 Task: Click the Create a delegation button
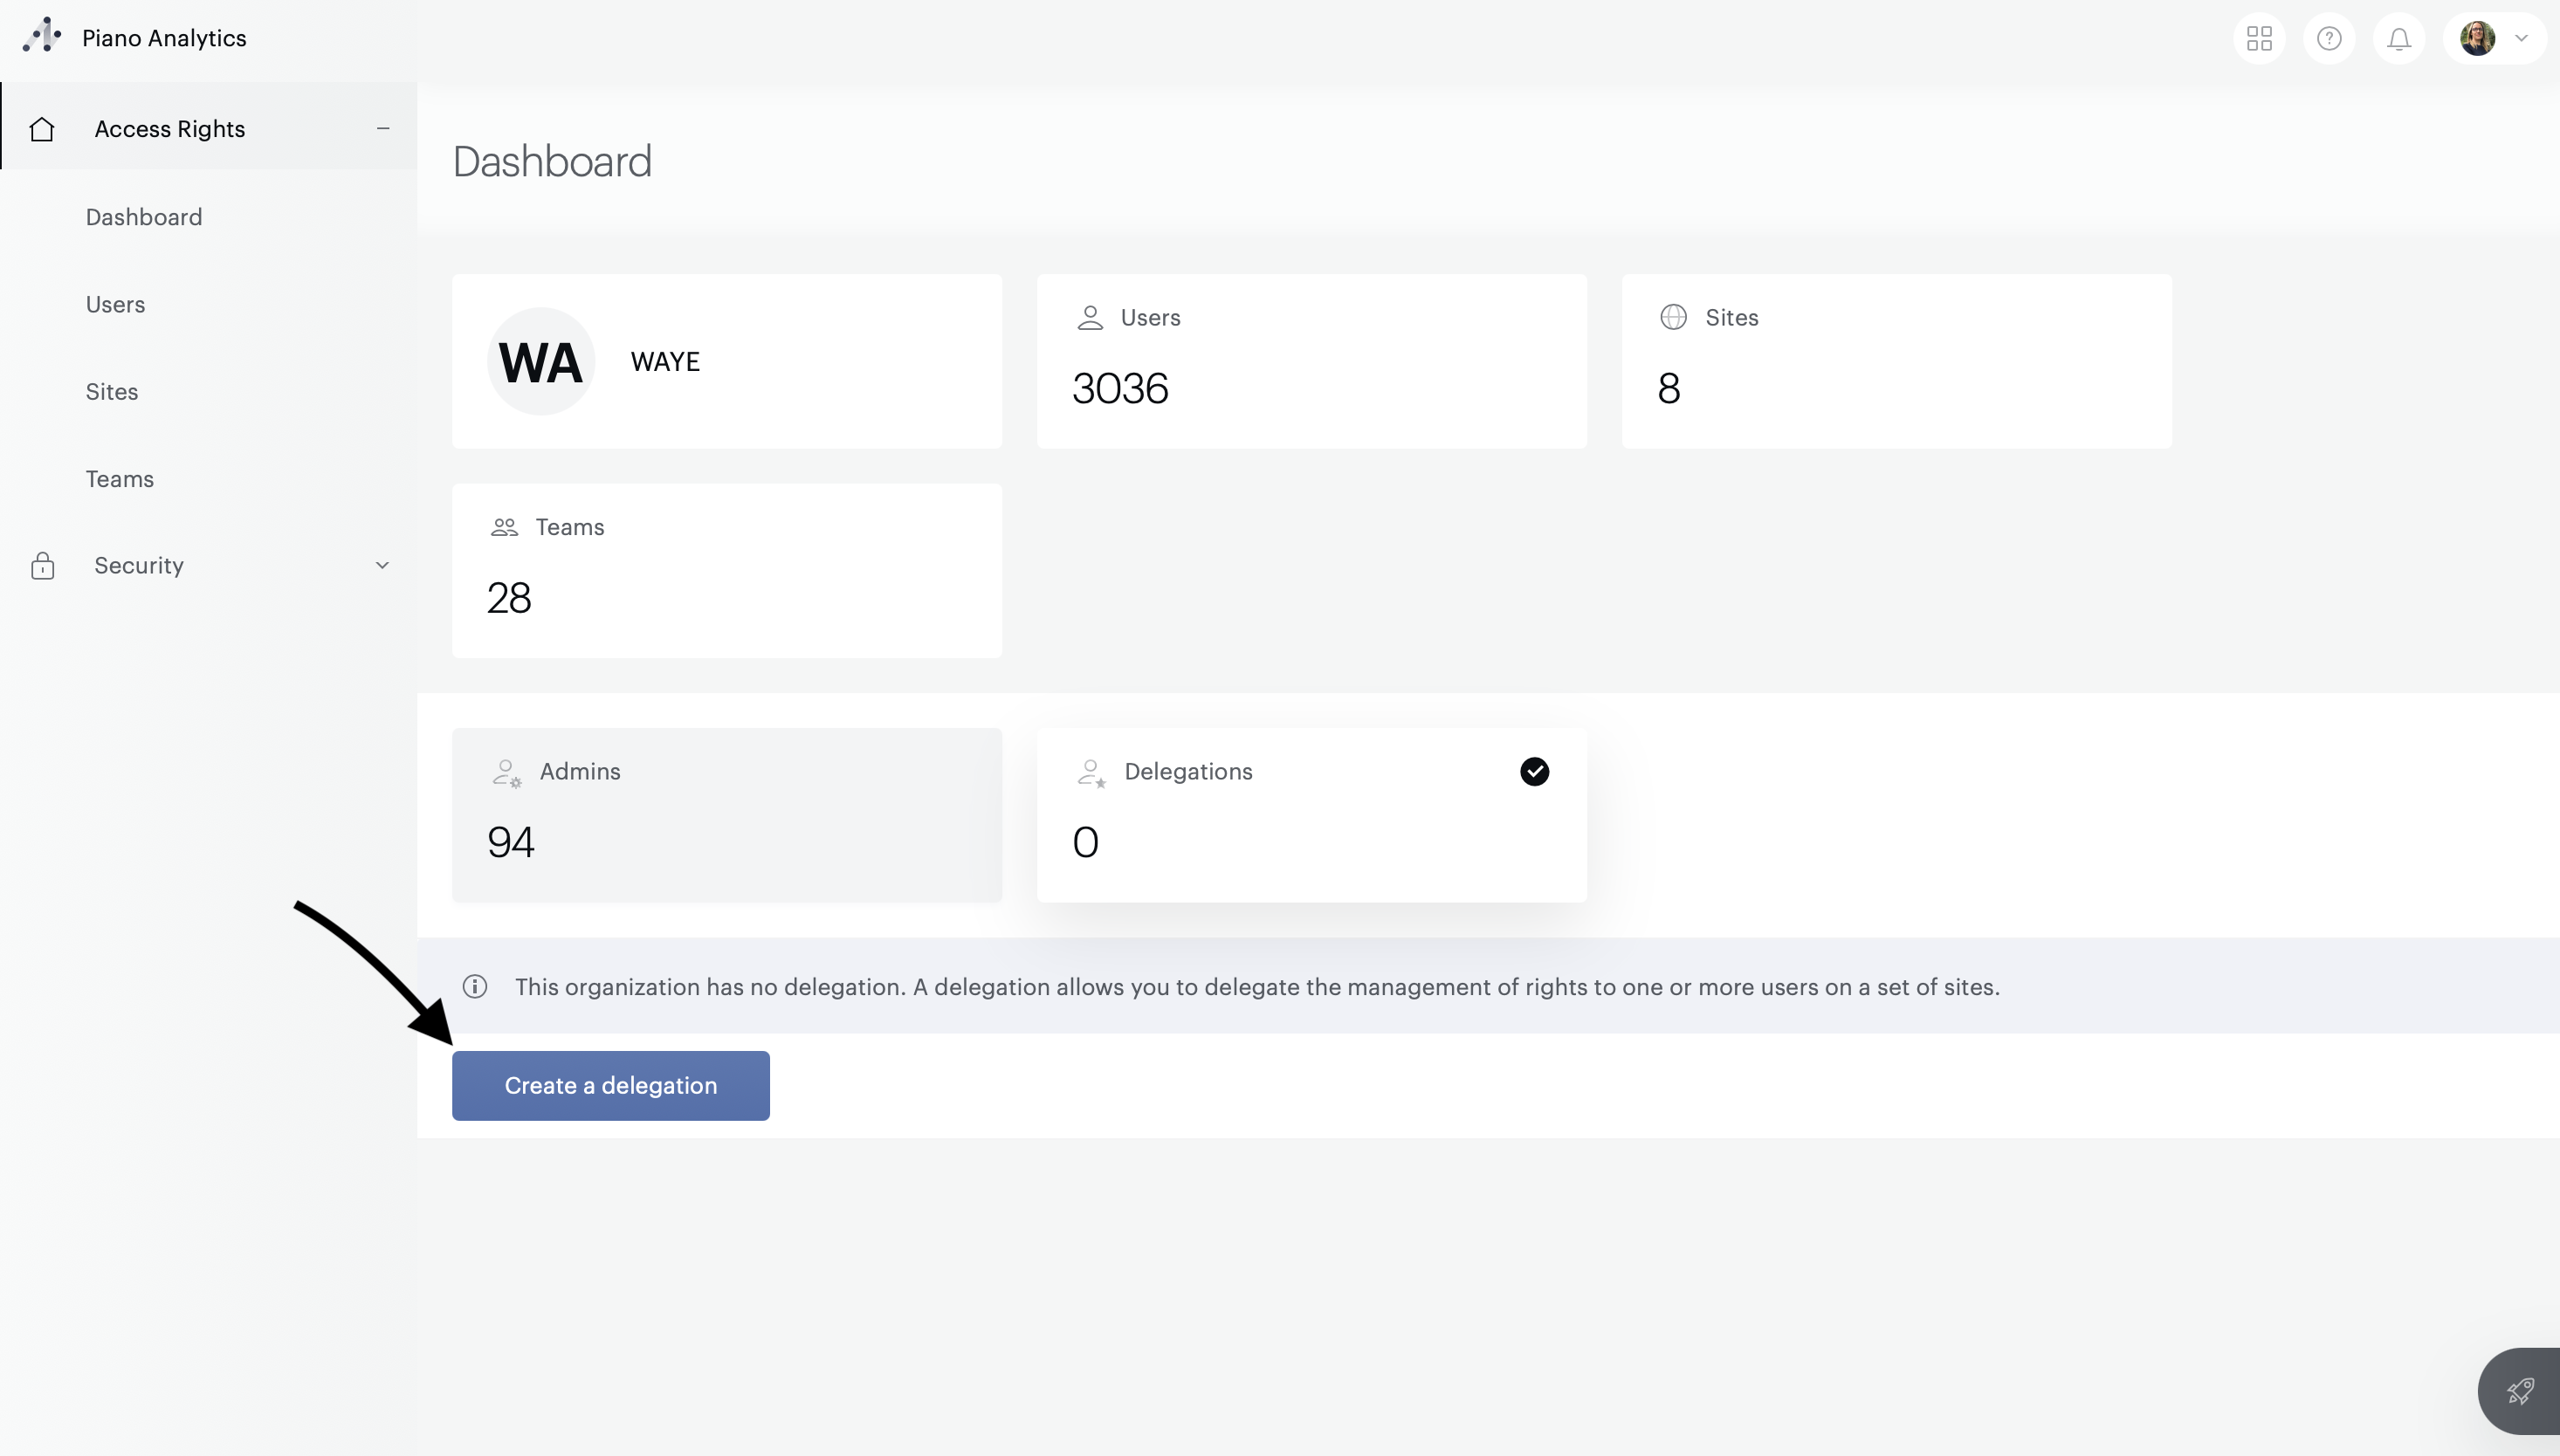pyautogui.click(x=611, y=1085)
